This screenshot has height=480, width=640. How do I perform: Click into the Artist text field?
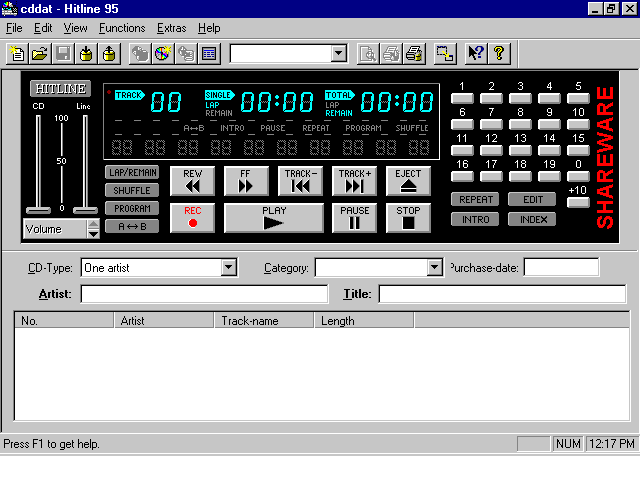point(204,295)
